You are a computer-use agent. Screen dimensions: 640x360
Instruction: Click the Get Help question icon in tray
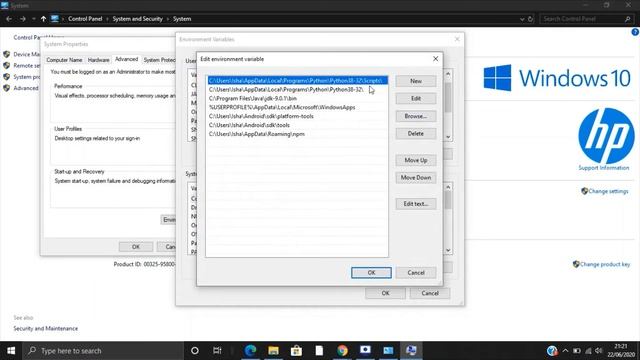coord(552,351)
